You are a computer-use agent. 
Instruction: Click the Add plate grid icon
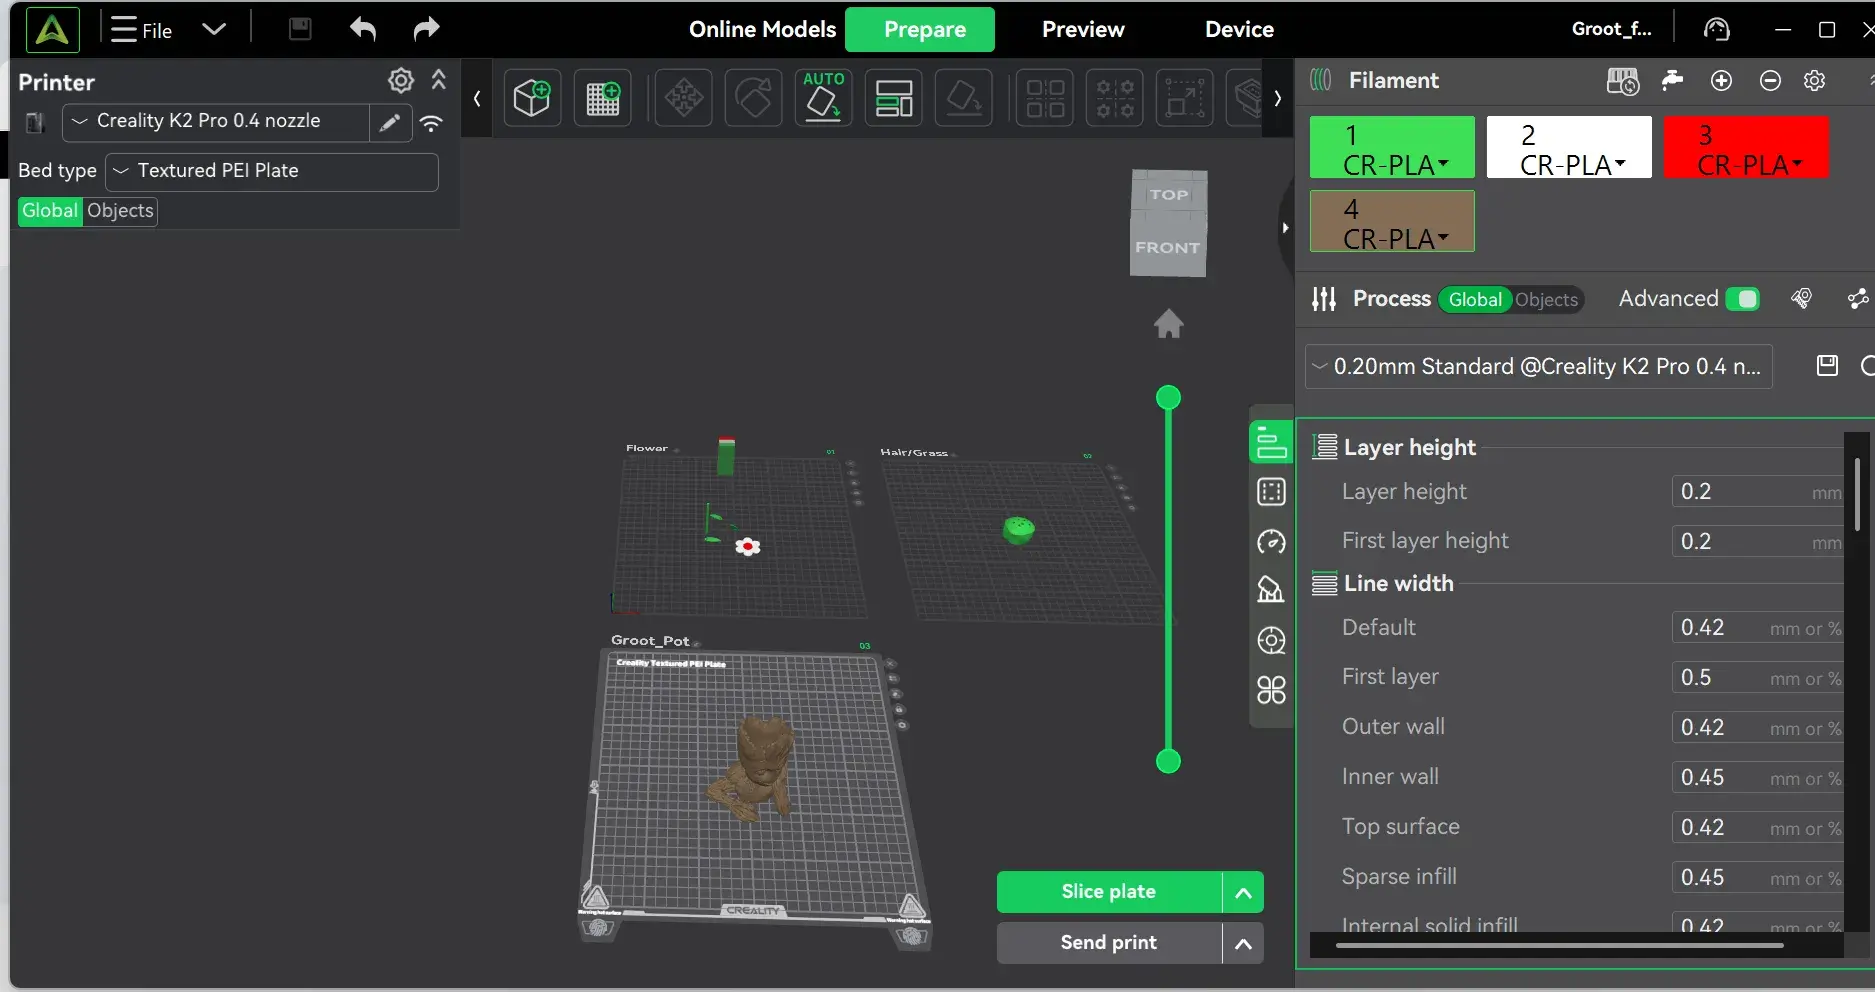point(602,98)
